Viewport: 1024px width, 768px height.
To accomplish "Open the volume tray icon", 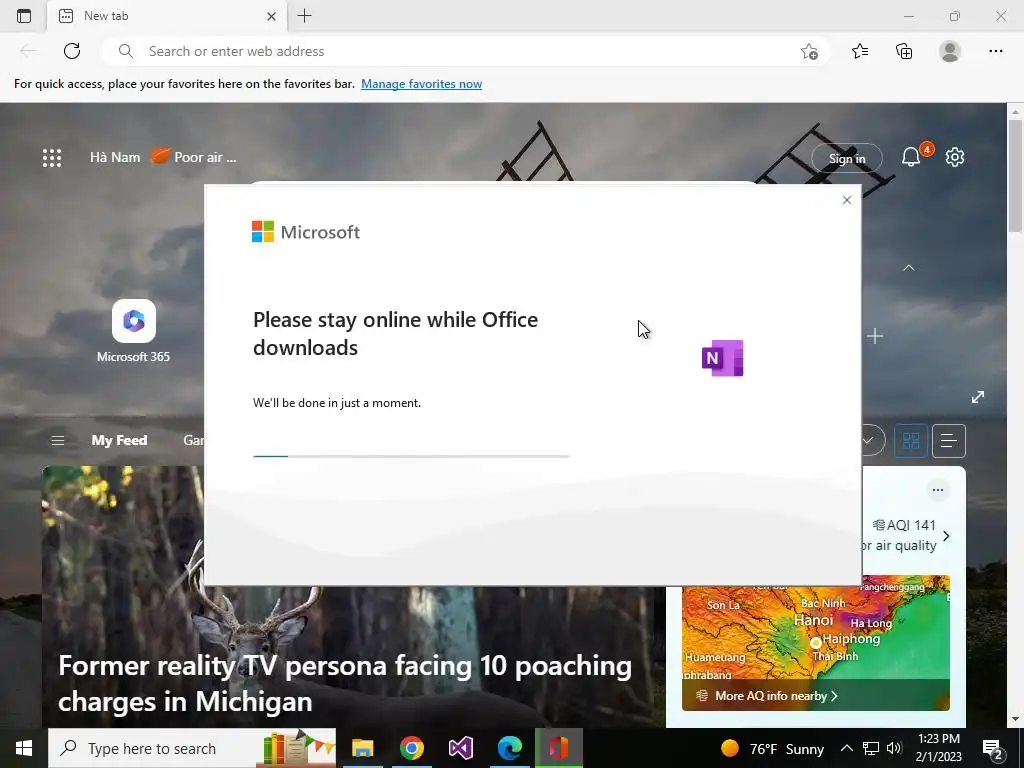I will click(x=894, y=748).
